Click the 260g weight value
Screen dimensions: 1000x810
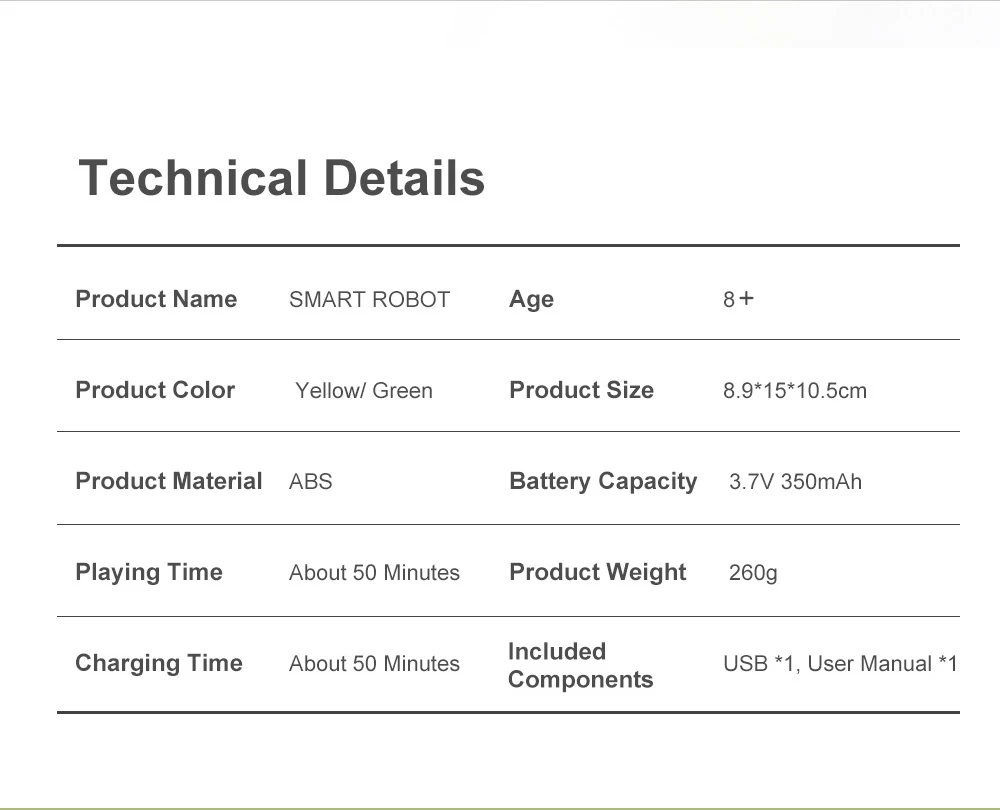753,573
